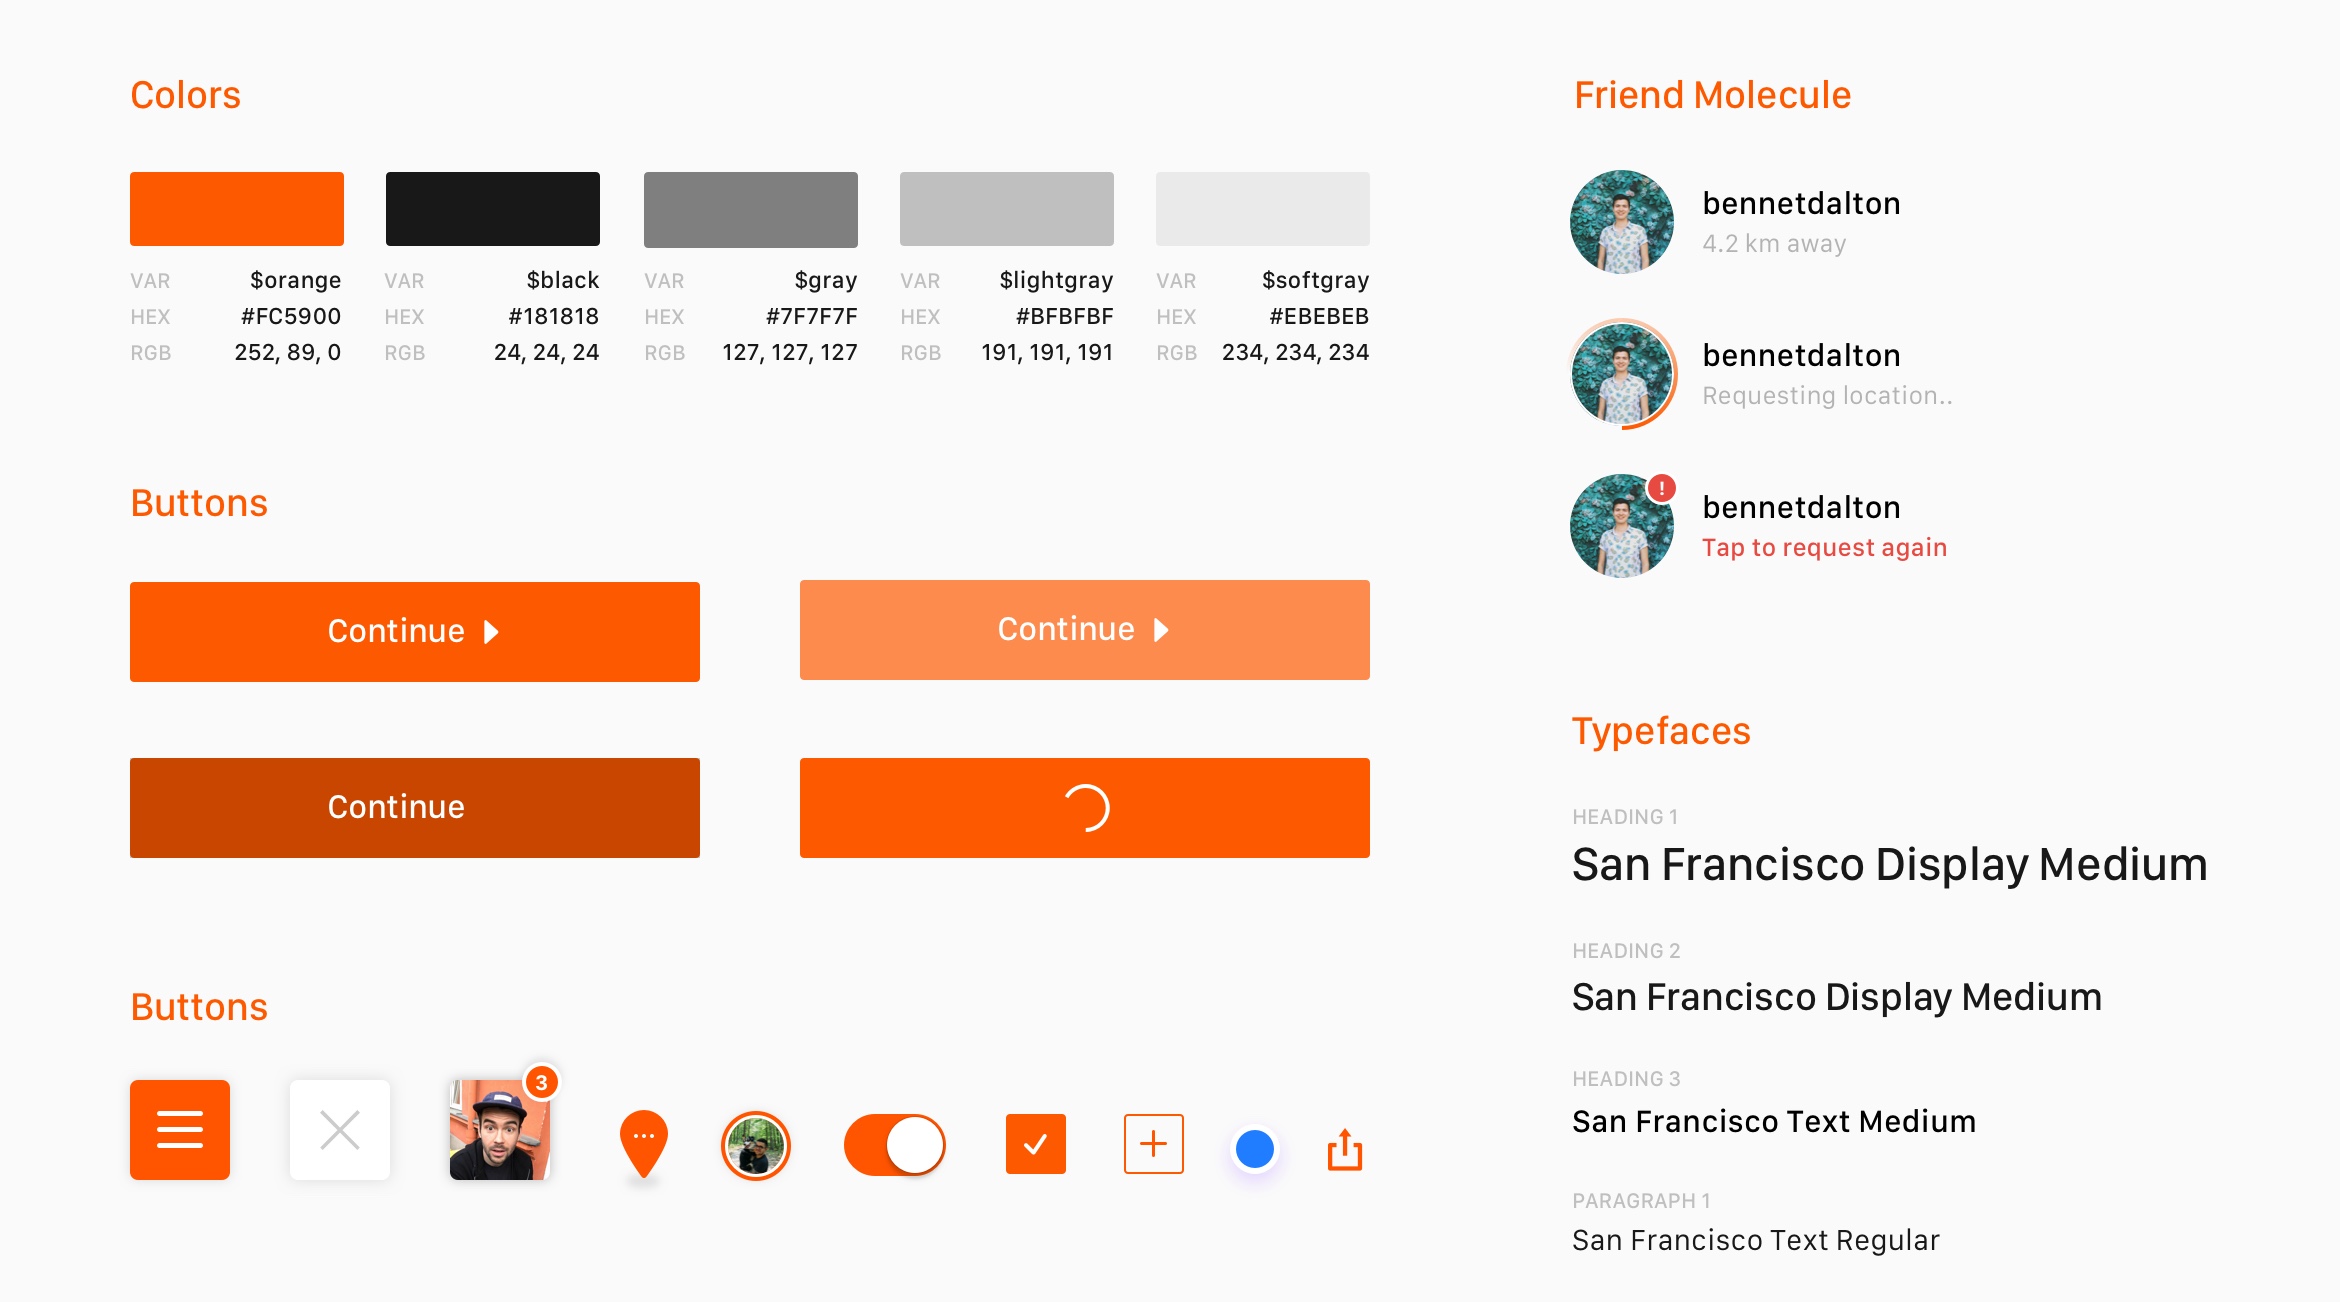Click the blue location dot

tap(1254, 1149)
